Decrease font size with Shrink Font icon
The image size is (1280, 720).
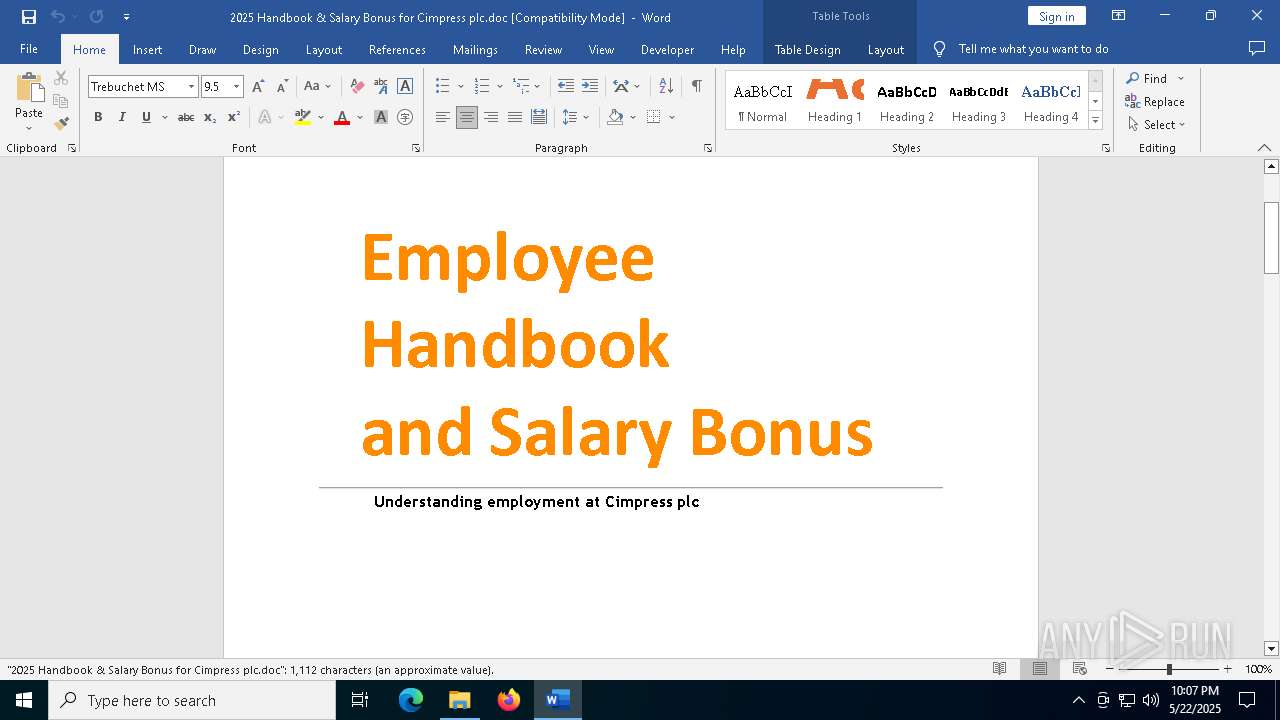pos(282,86)
